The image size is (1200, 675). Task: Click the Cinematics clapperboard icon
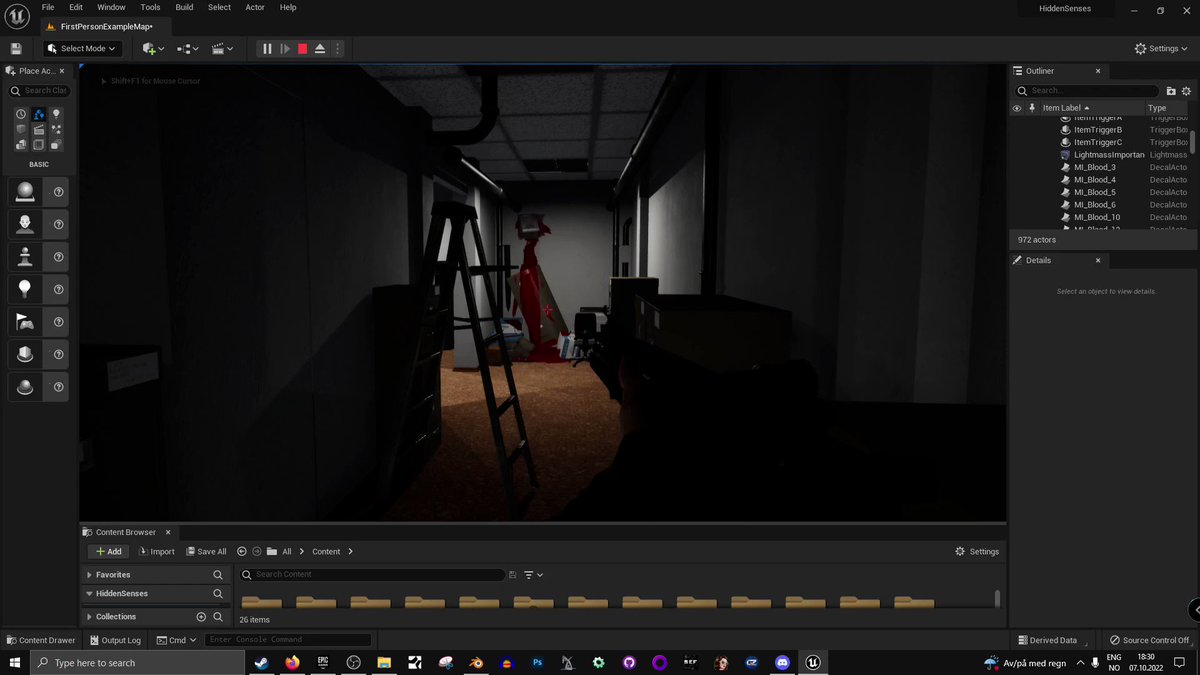click(x=218, y=48)
